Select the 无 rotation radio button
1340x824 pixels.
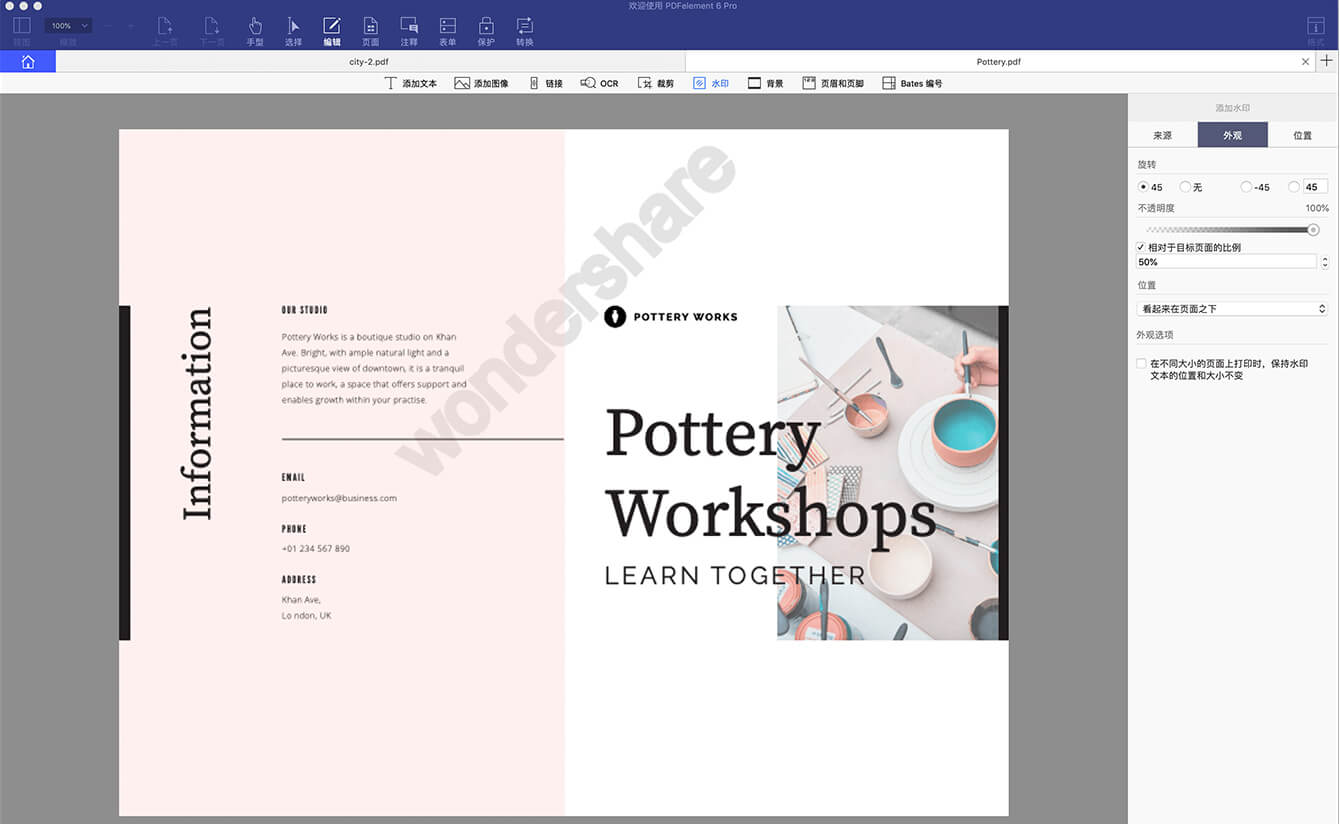click(x=1185, y=187)
